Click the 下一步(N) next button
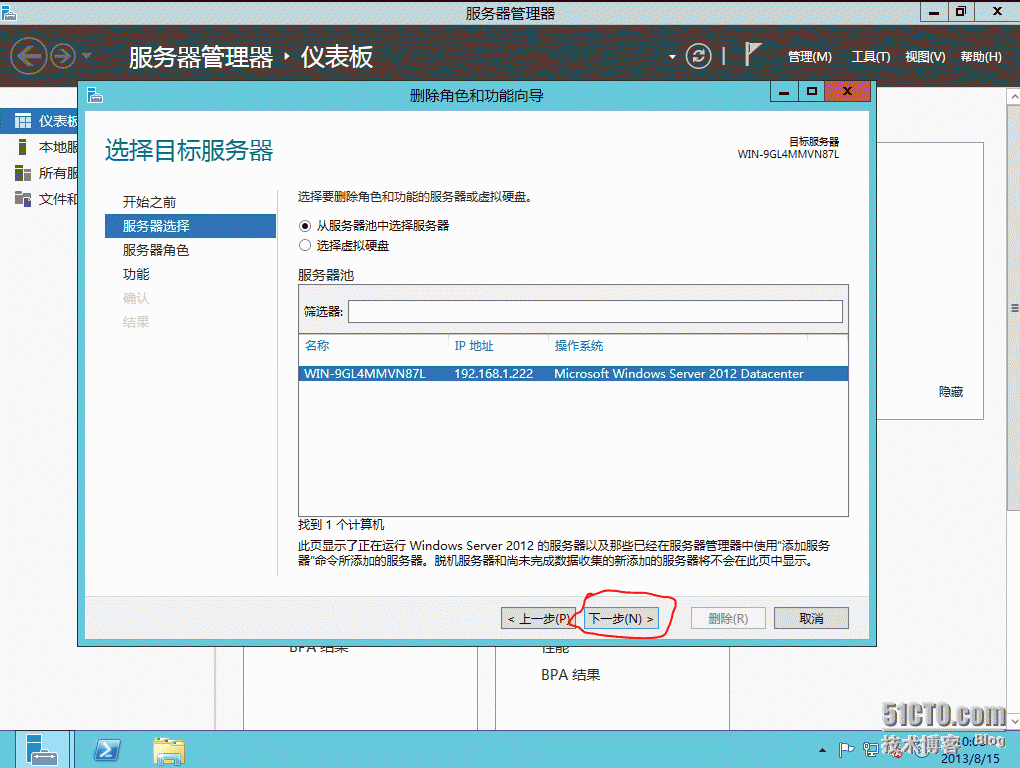This screenshot has height=768, width=1020. tap(621, 618)
